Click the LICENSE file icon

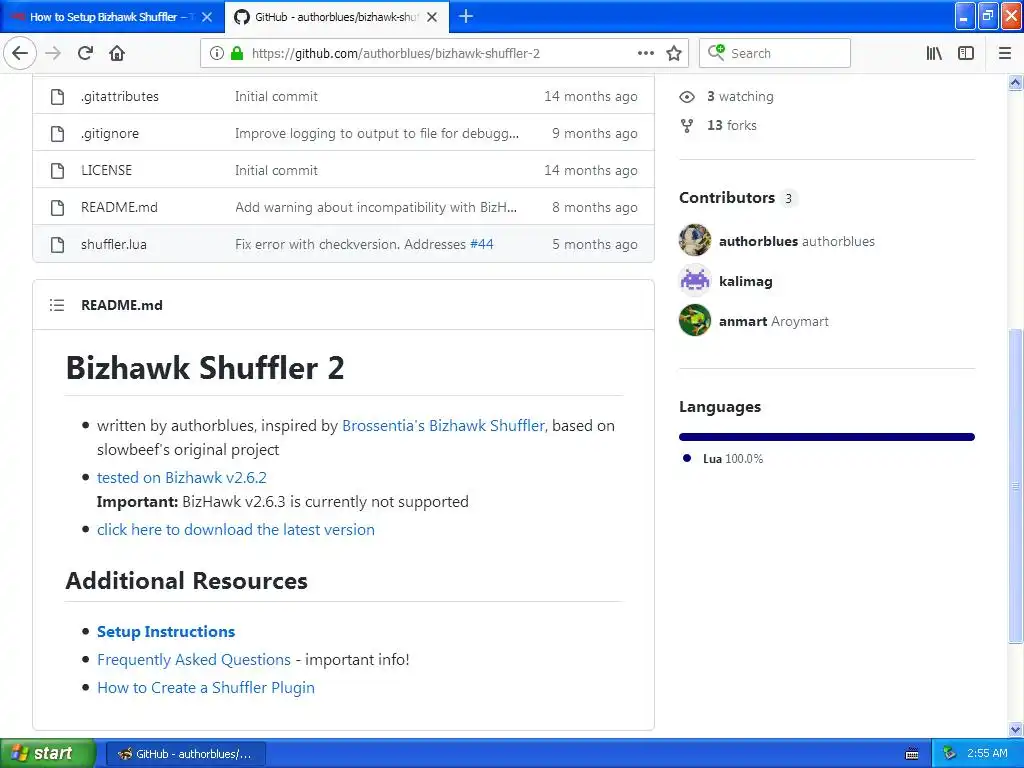(x=57, y=170)
